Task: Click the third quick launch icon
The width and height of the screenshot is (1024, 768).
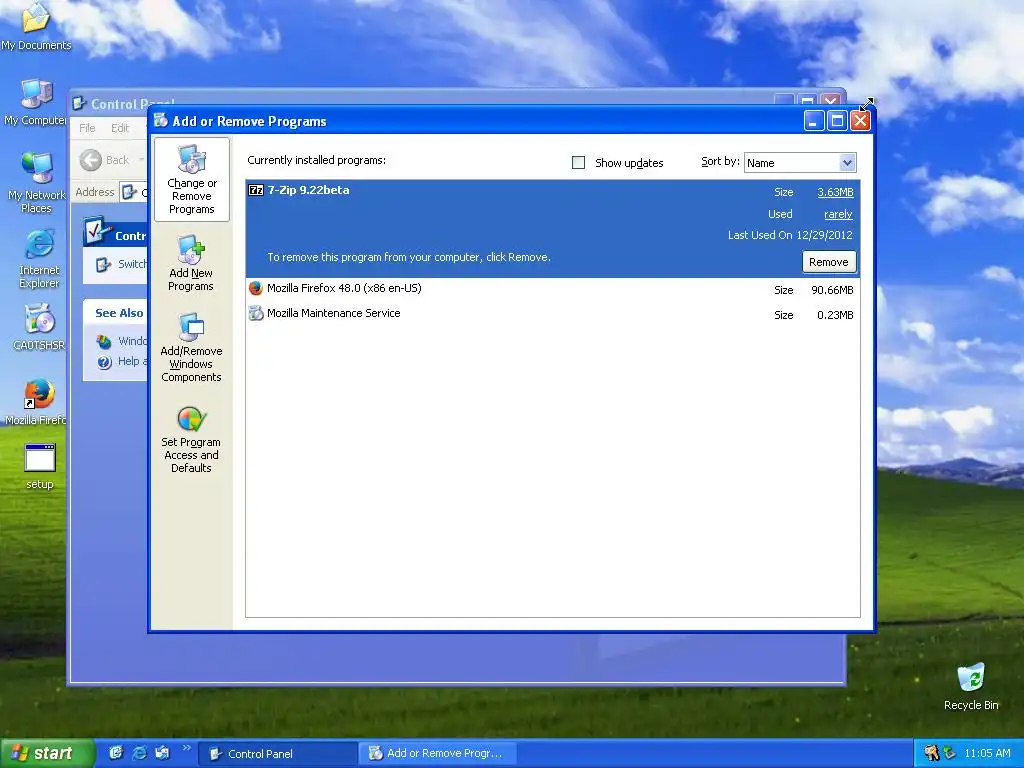Action: (x=162, y=753)
